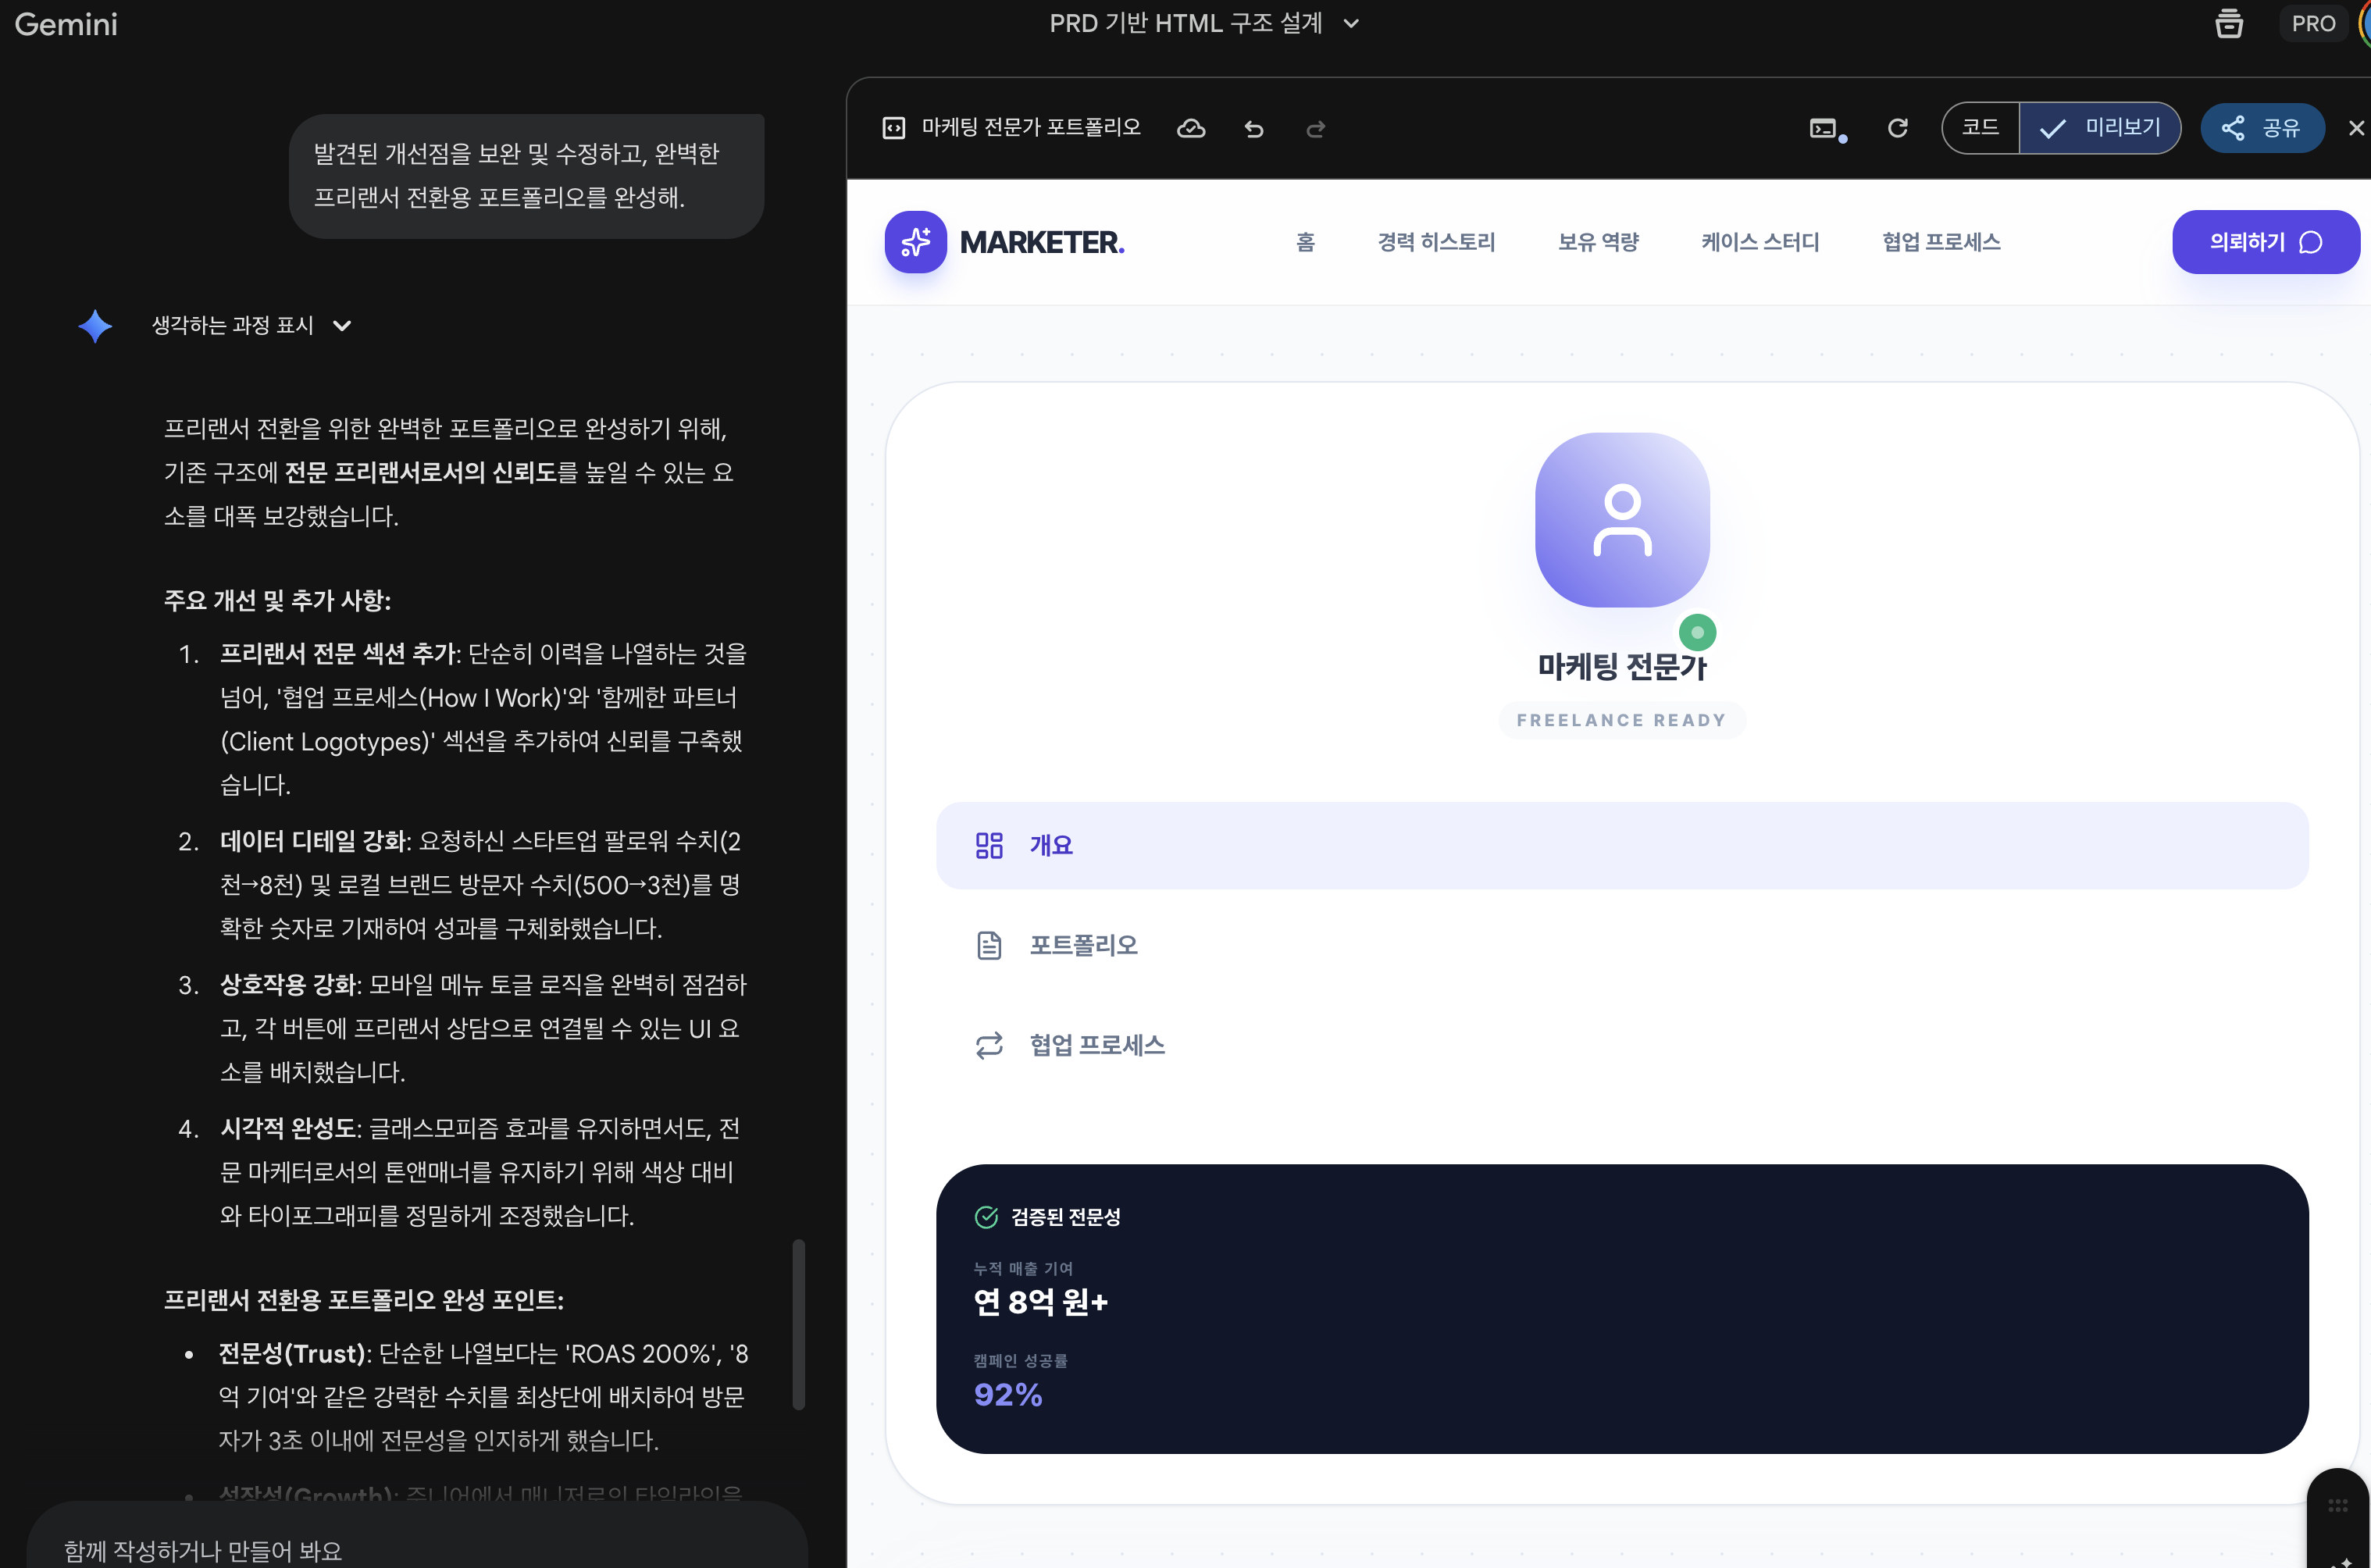Click the refresh preview icon

tap(1897, 128)
